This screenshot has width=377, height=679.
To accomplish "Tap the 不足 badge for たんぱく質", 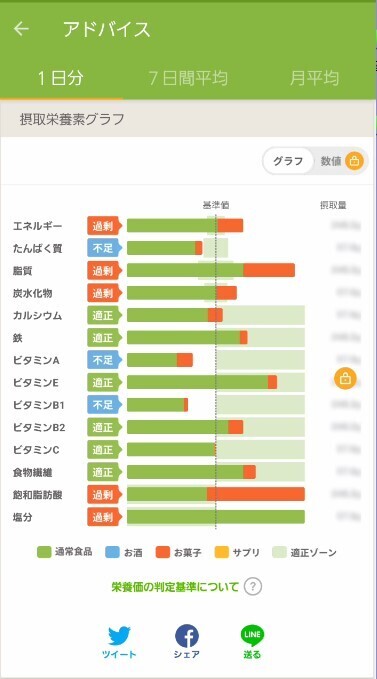I will [x=104, y=248].
